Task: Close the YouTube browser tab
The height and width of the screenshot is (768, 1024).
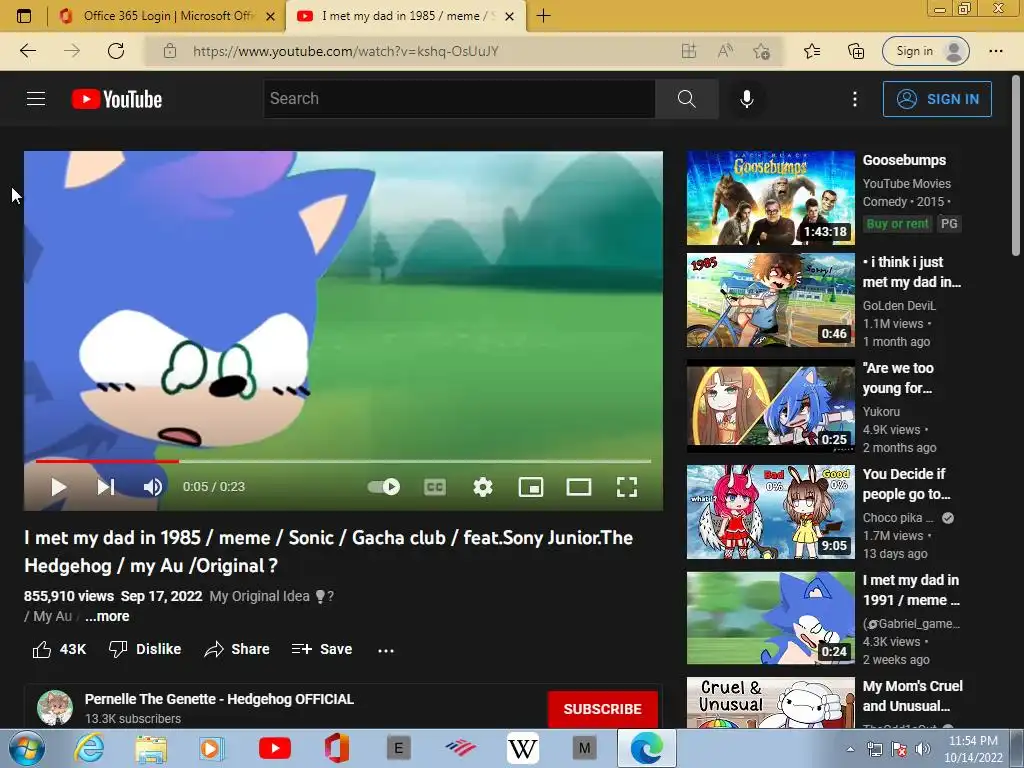Action: click(509, 16)
